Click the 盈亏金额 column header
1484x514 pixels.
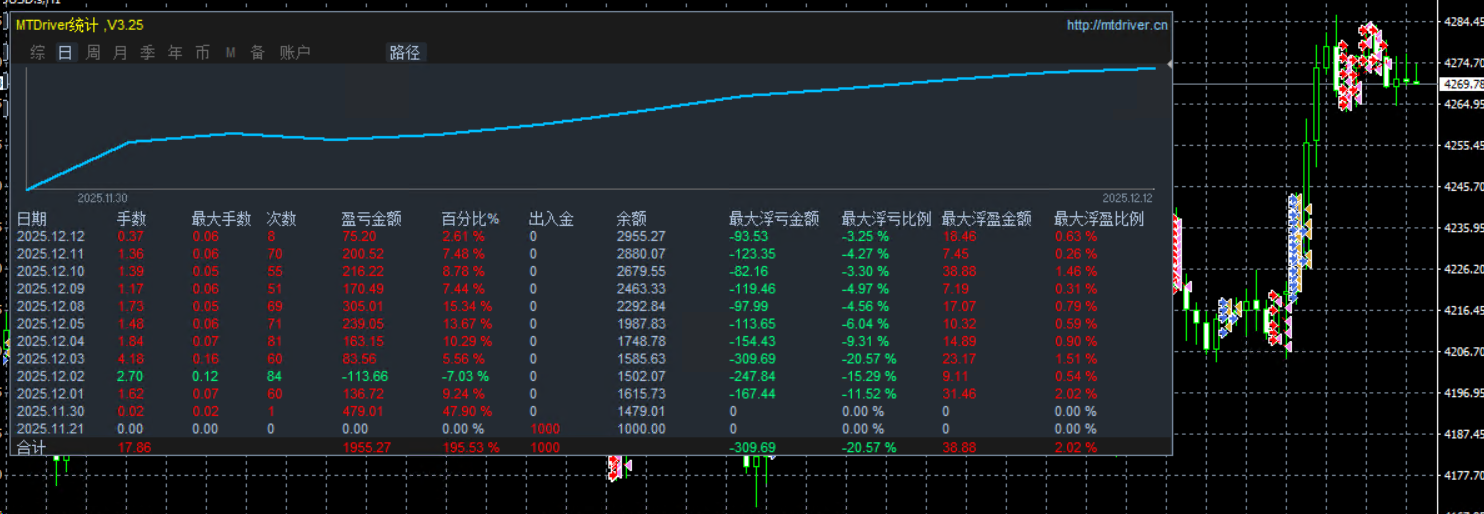[371, 218]
